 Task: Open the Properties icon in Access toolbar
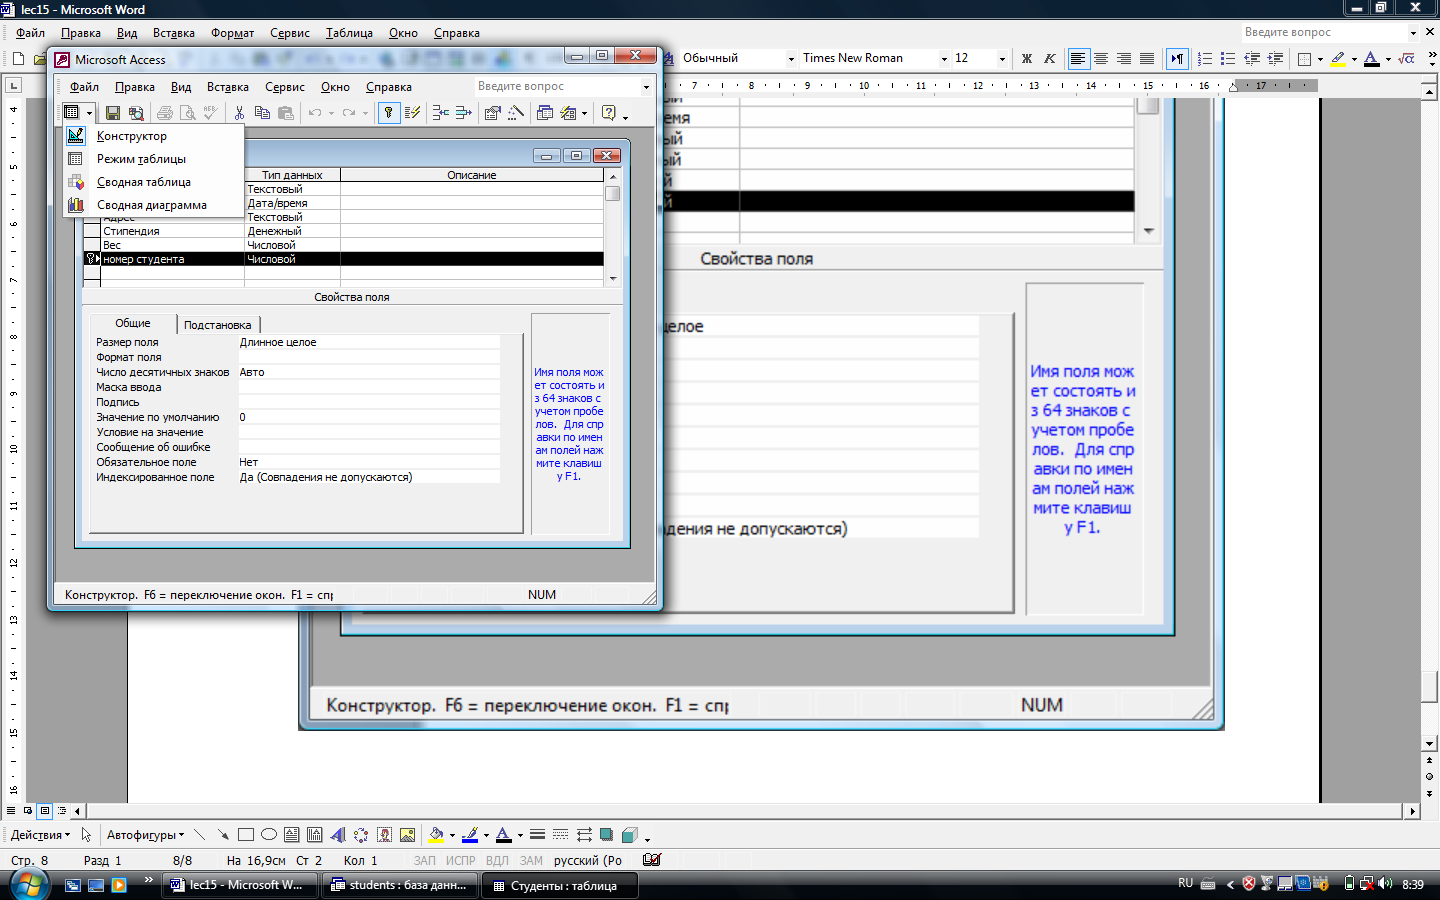(493, 113)
